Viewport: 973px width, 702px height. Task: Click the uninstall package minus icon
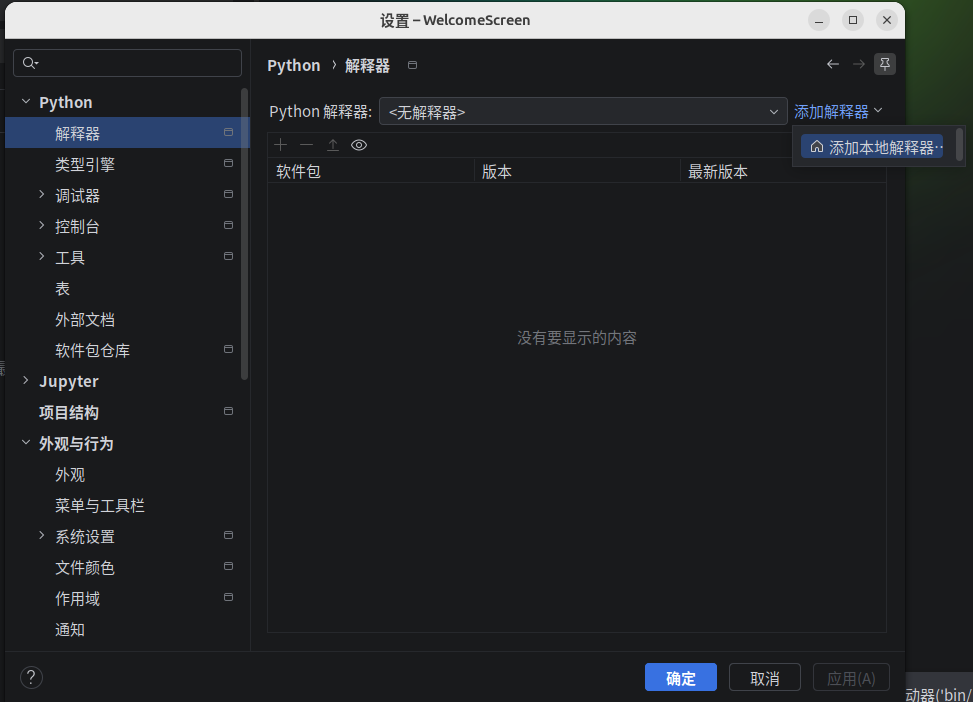click(x=307, y=145)
